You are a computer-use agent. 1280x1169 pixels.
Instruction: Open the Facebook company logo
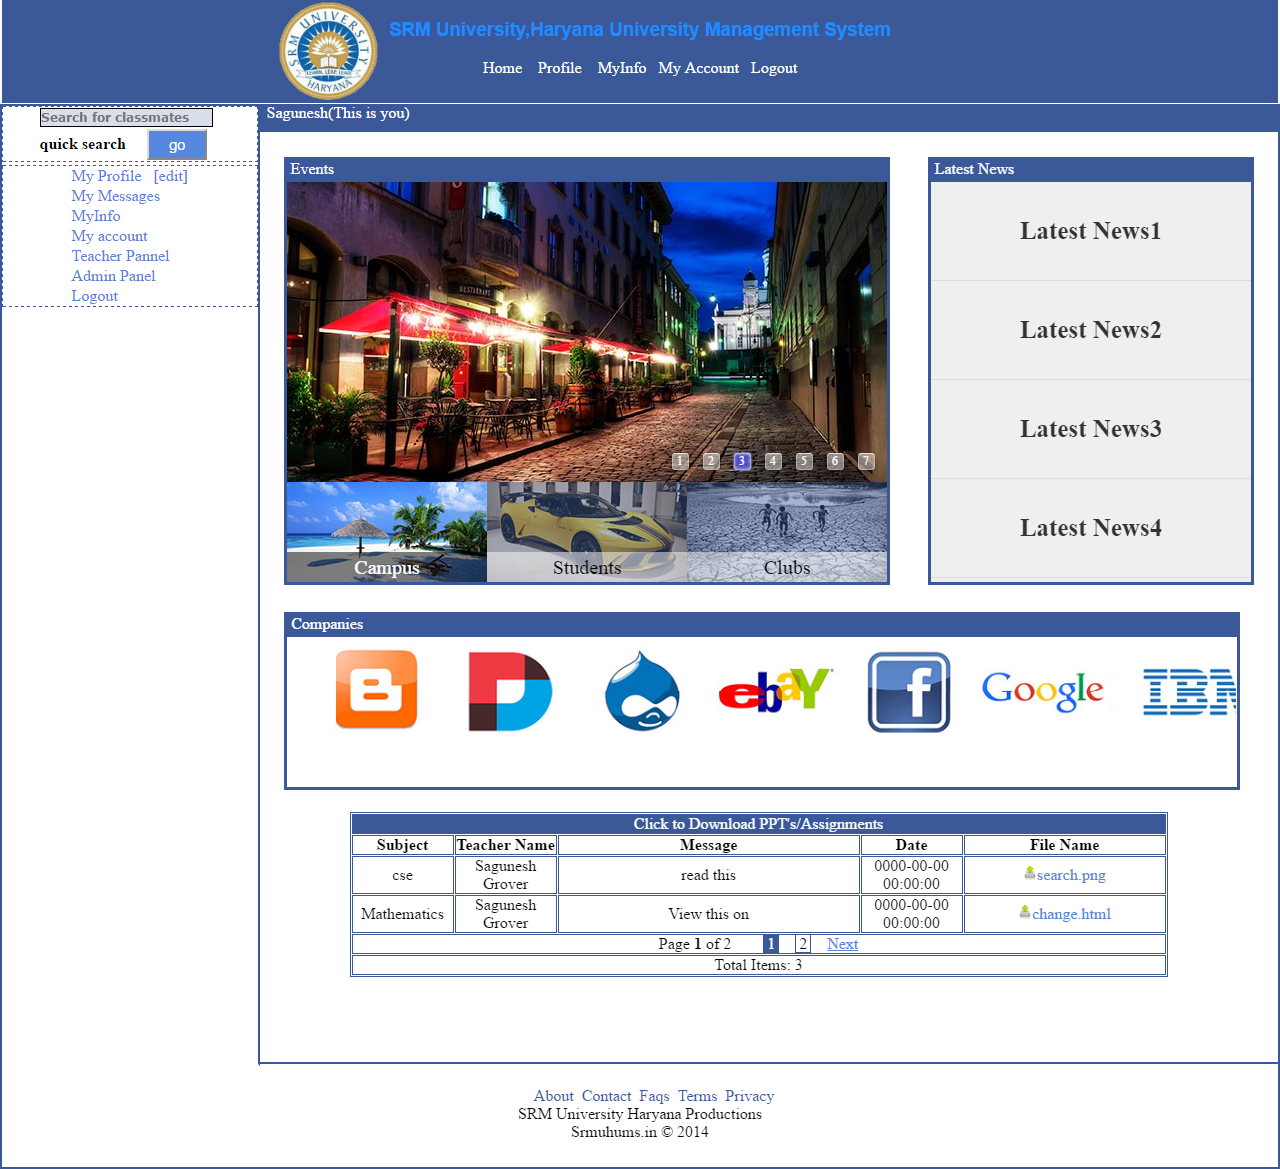coord(909,692)
